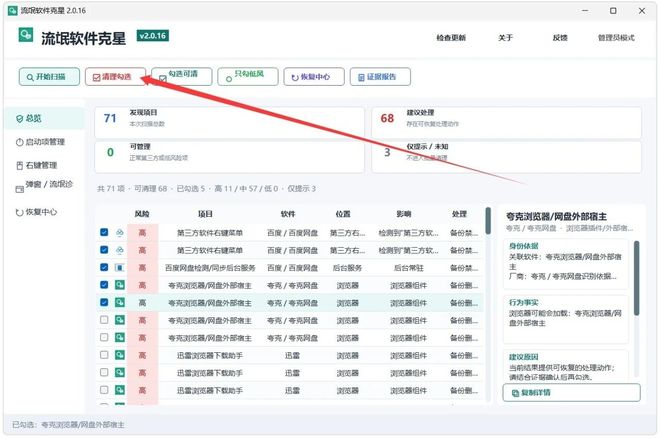
Task: Click 夸克 / 夸克网盘 in the highlighted row
Action: pos(292,303)
